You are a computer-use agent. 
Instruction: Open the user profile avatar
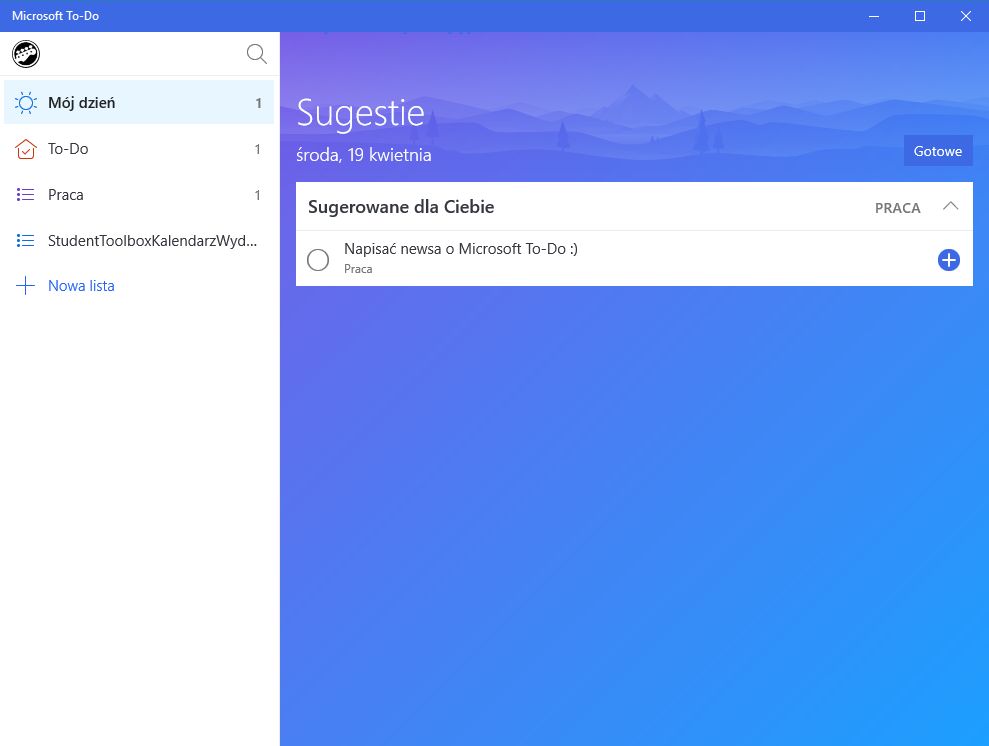tap(26, 54)
